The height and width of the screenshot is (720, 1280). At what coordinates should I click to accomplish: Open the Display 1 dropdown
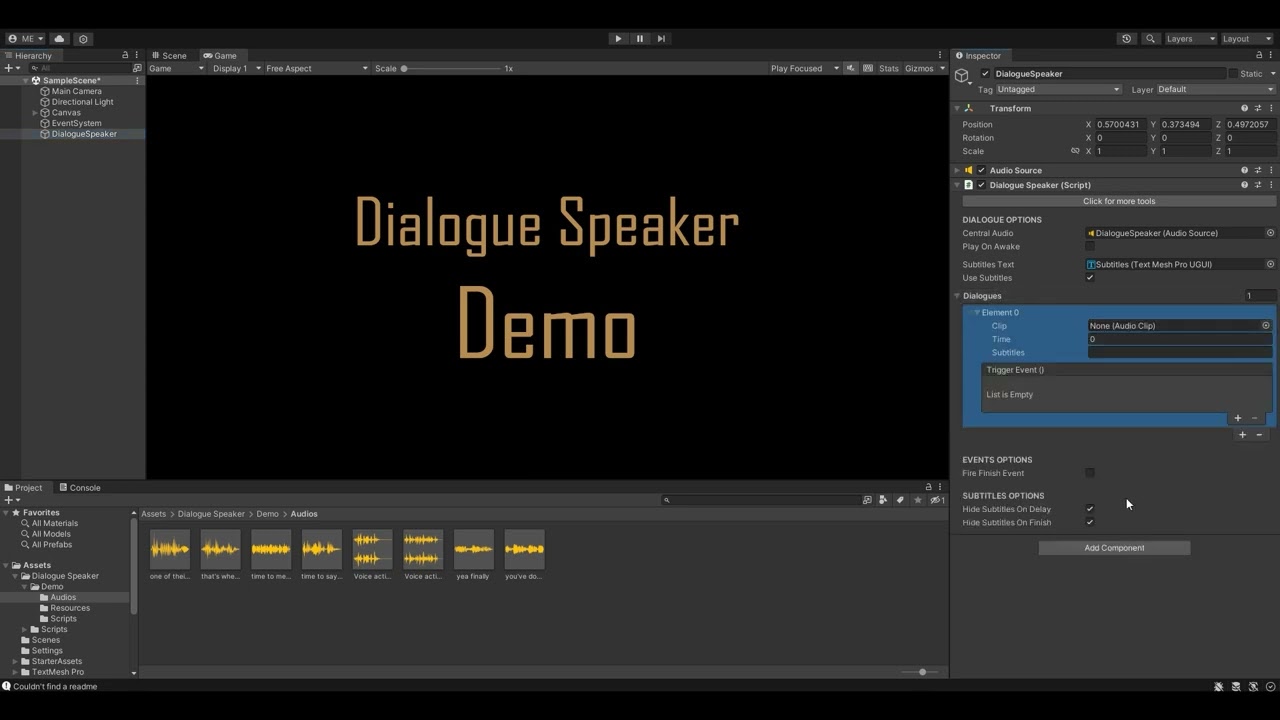click(x=236, y=69)
